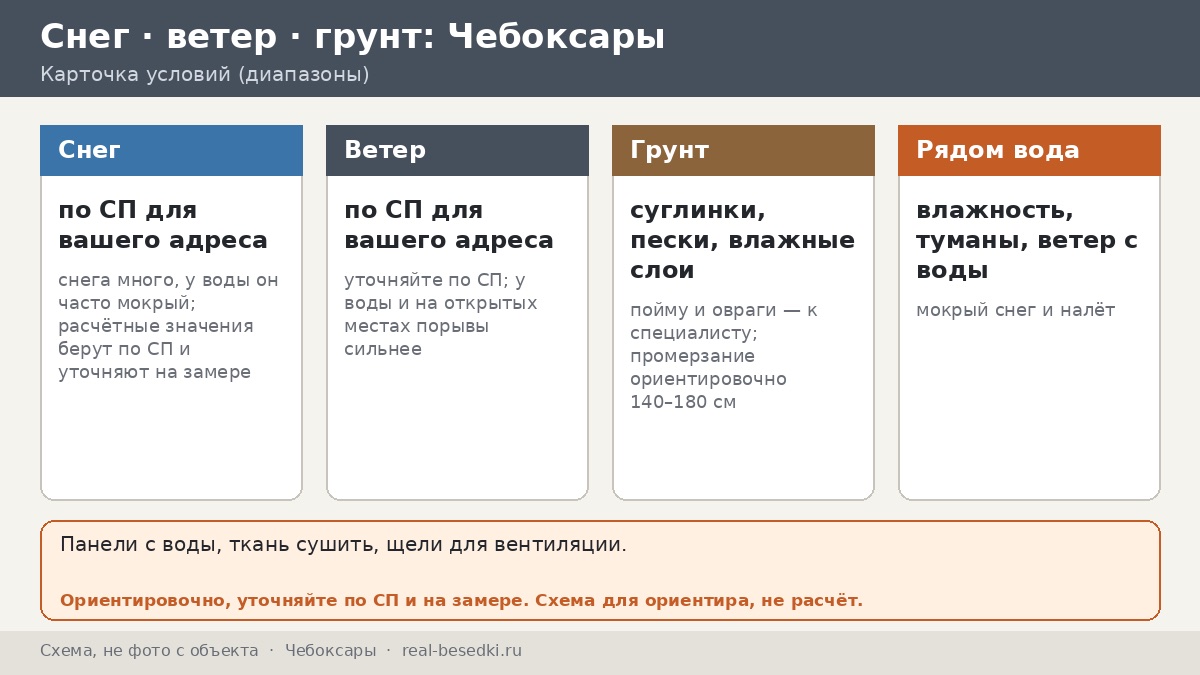Open the real-besedki.ru footer link

tap(462, 651)
